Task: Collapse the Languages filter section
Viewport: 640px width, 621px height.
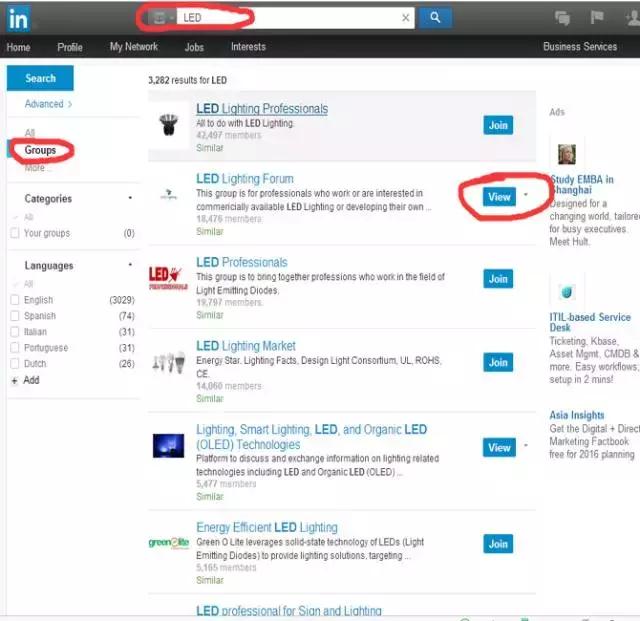Action: pyautogui.click(x=130, y=265)
